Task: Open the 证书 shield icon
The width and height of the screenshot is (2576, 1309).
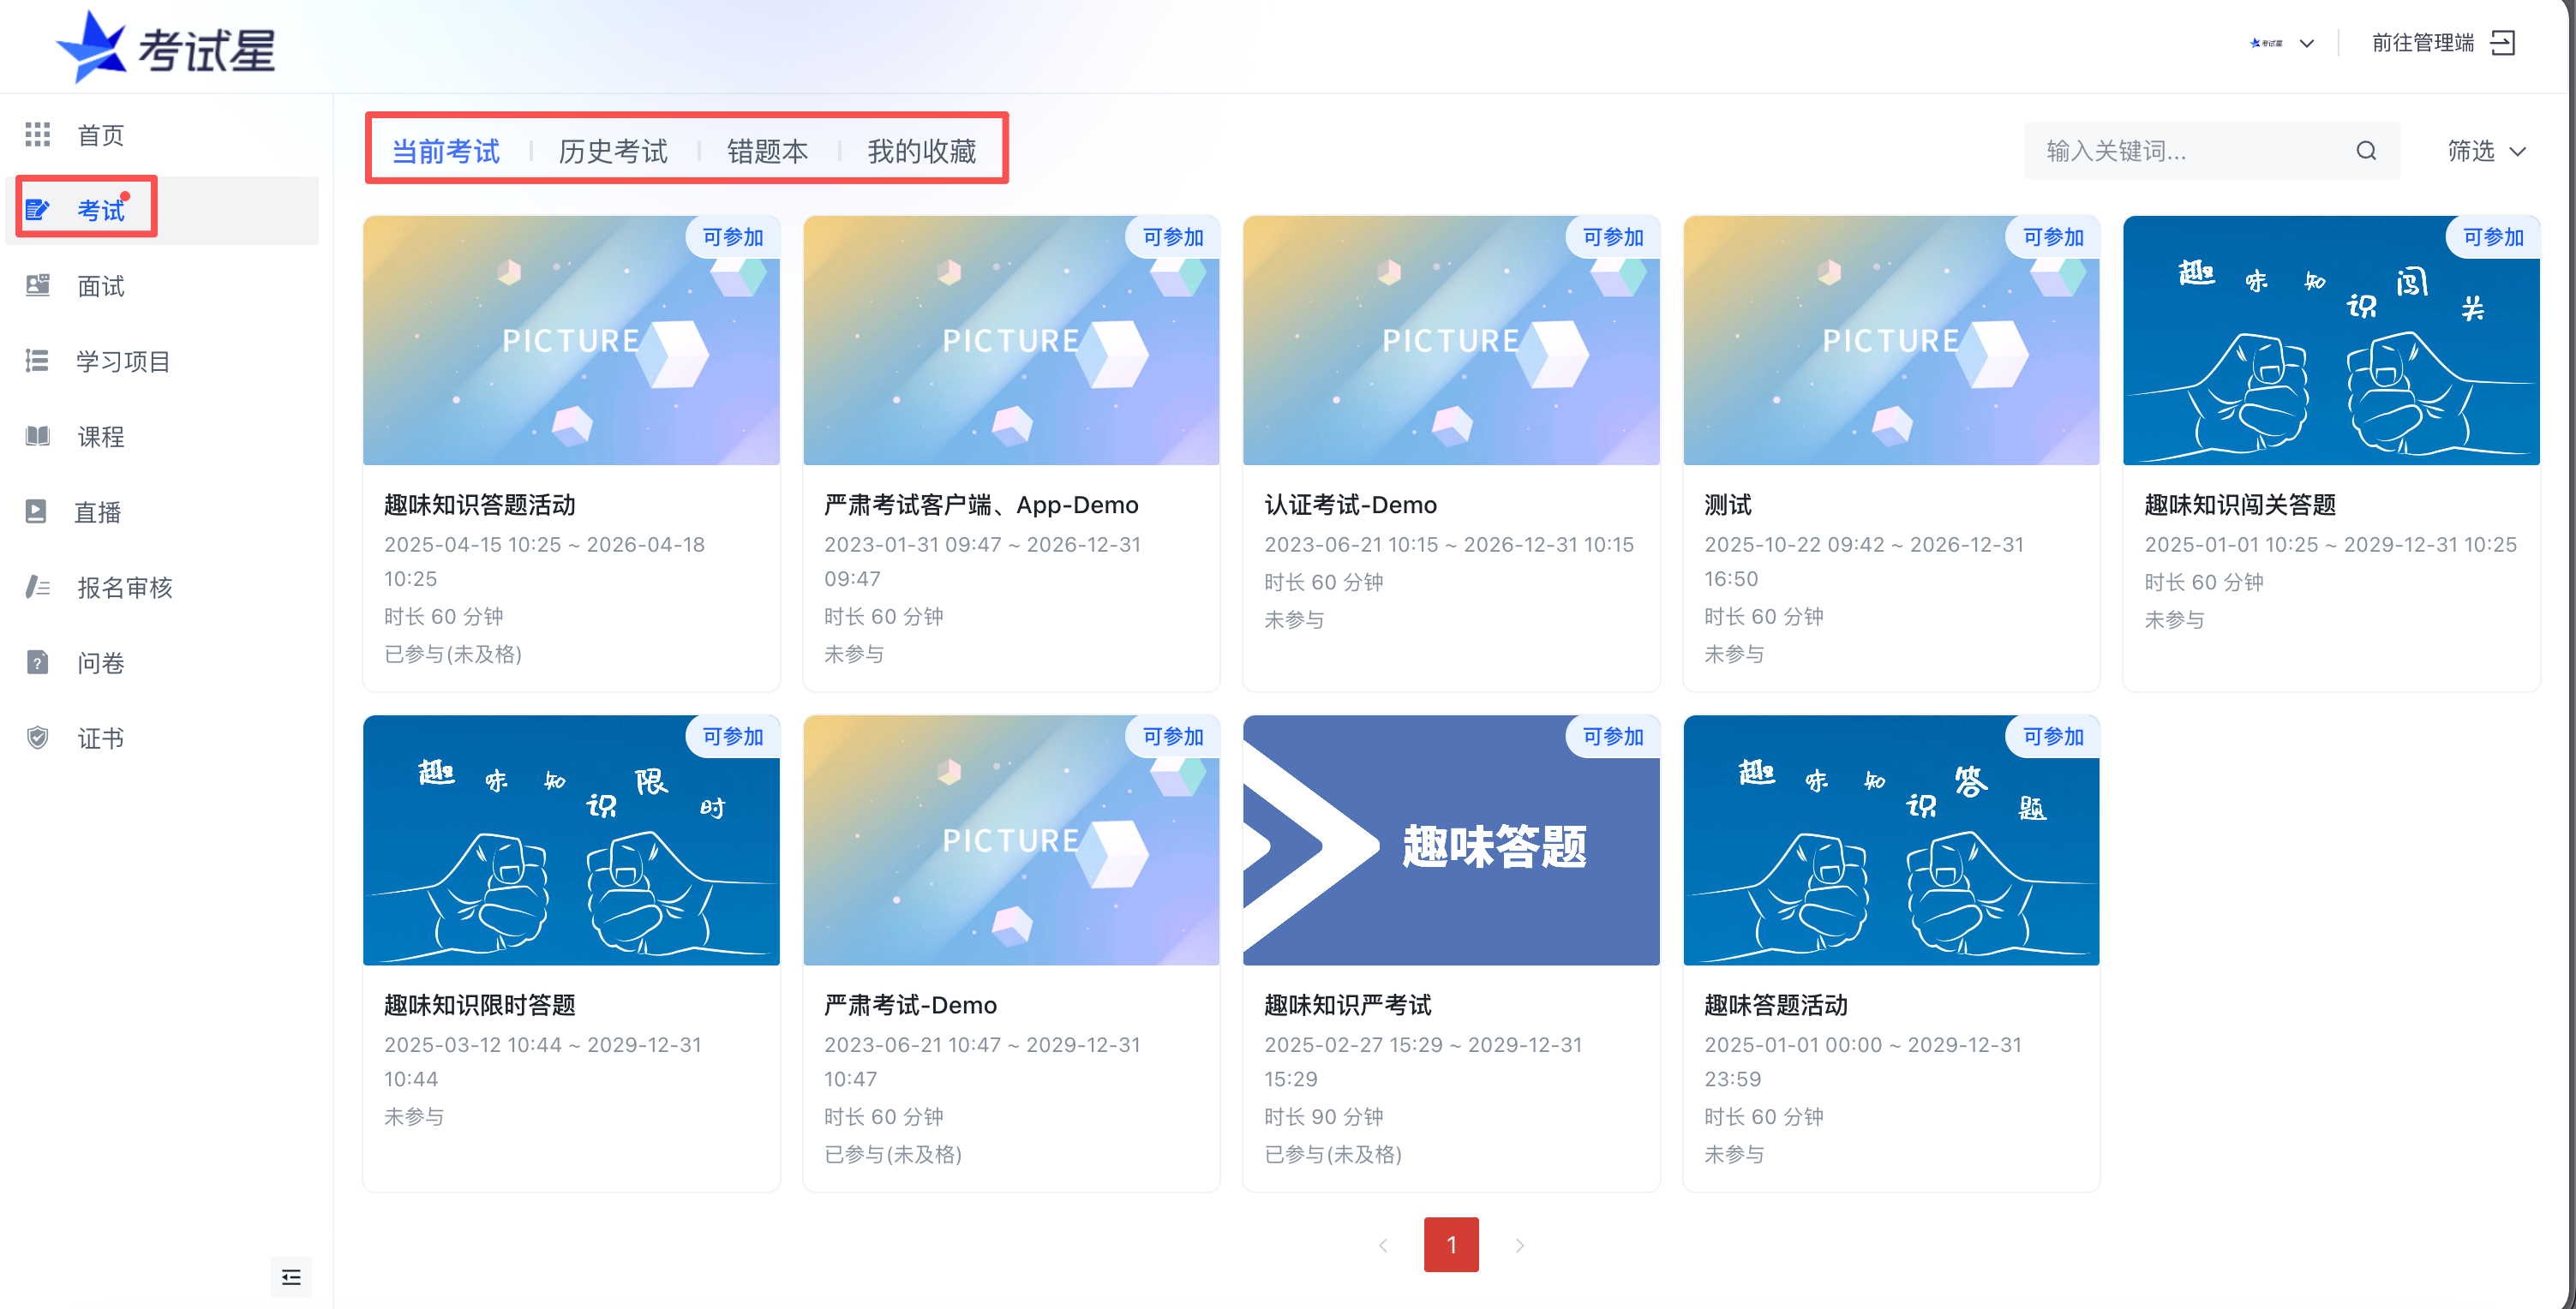Action: click(x=37, y=738)
